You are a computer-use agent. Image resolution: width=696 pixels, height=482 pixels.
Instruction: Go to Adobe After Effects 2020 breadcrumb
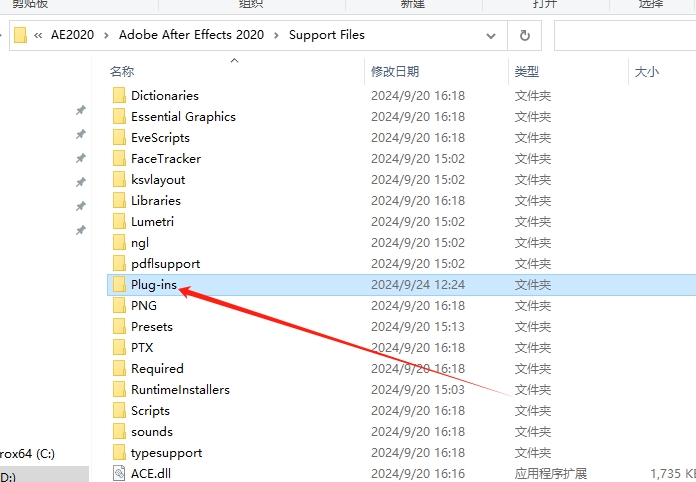191,35
